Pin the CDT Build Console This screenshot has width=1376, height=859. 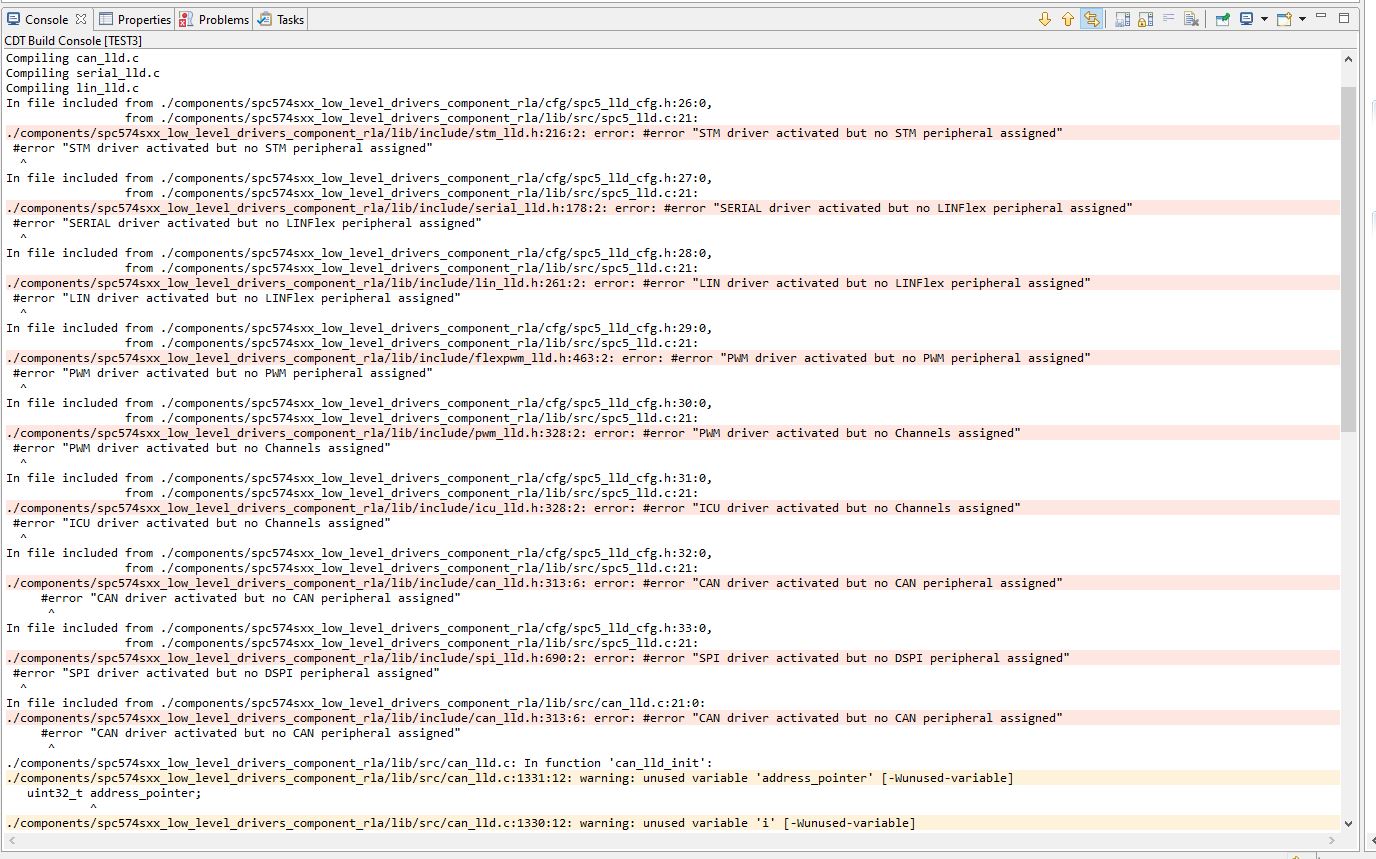[1222, 19]
